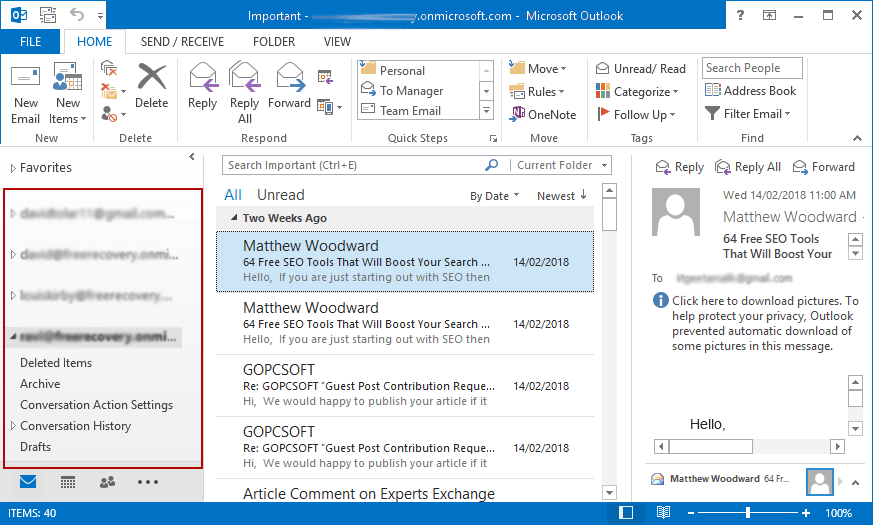Switch to Calendar view in navigation bar
The width and height of the screenshot is (873, 525).
(68, 482)
